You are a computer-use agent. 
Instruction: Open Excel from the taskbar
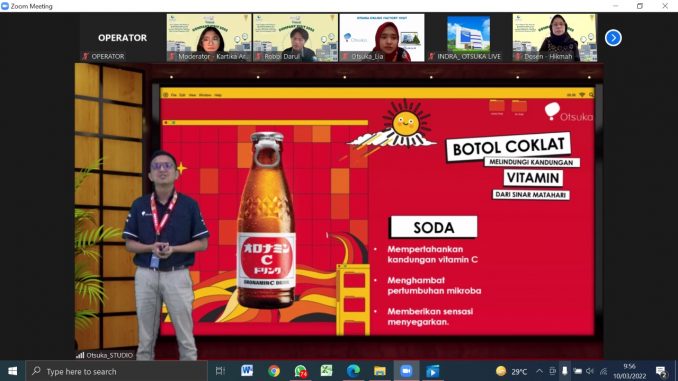(326, 371)
